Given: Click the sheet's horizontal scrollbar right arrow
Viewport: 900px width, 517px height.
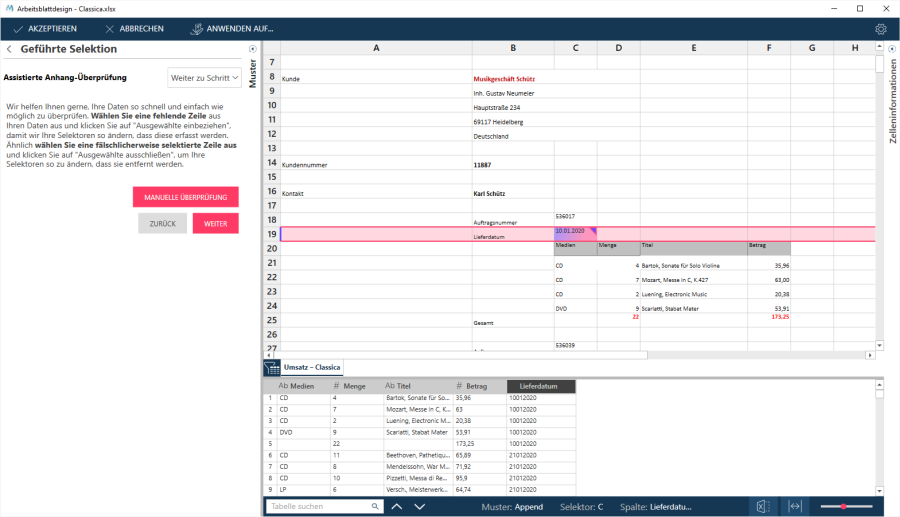Looking at the screenshot, I should tap(870, 356).
